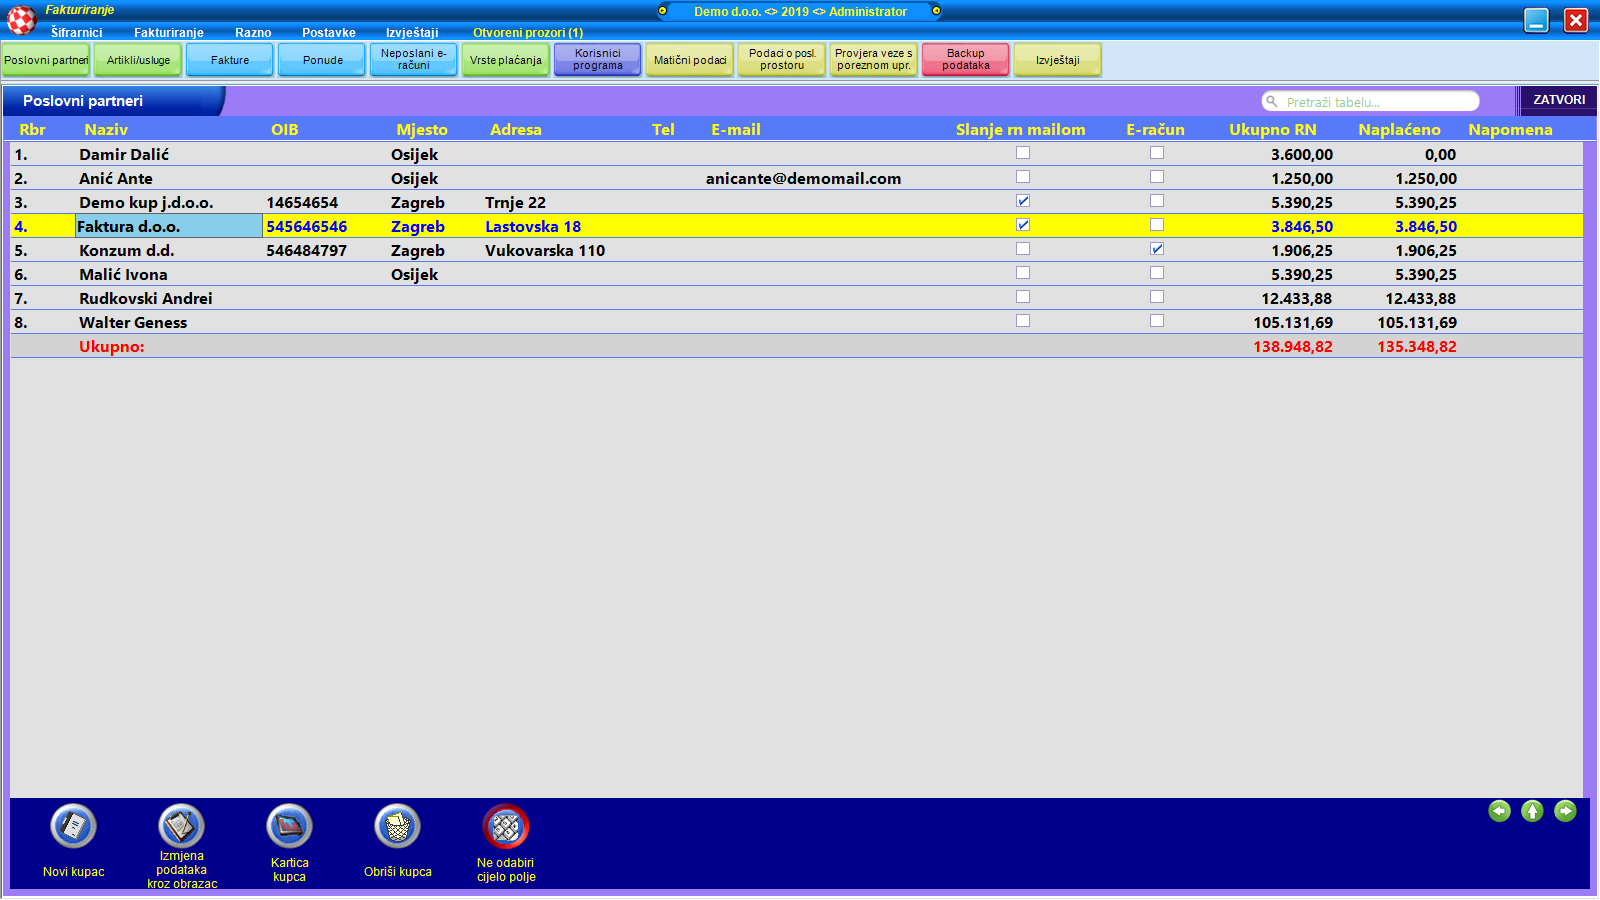Click the Obriši kupca trash icon
Screen dimensions: 1600x900
click(397, 827)
